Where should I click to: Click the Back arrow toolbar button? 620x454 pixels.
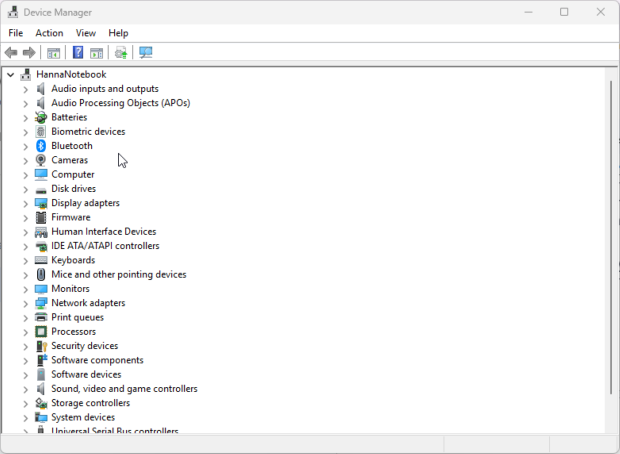[11, 53]
